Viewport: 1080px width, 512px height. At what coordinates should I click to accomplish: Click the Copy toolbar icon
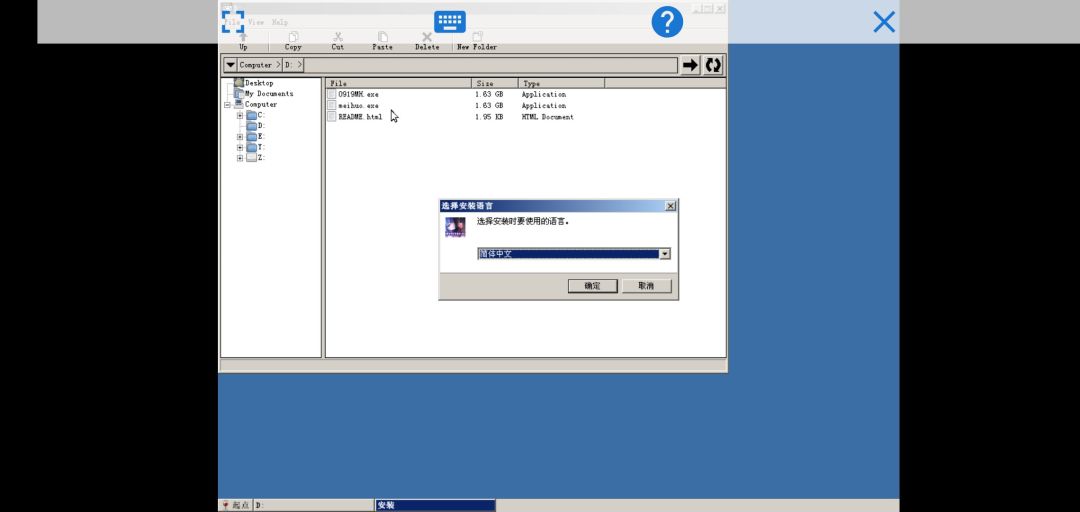point(293,41)
